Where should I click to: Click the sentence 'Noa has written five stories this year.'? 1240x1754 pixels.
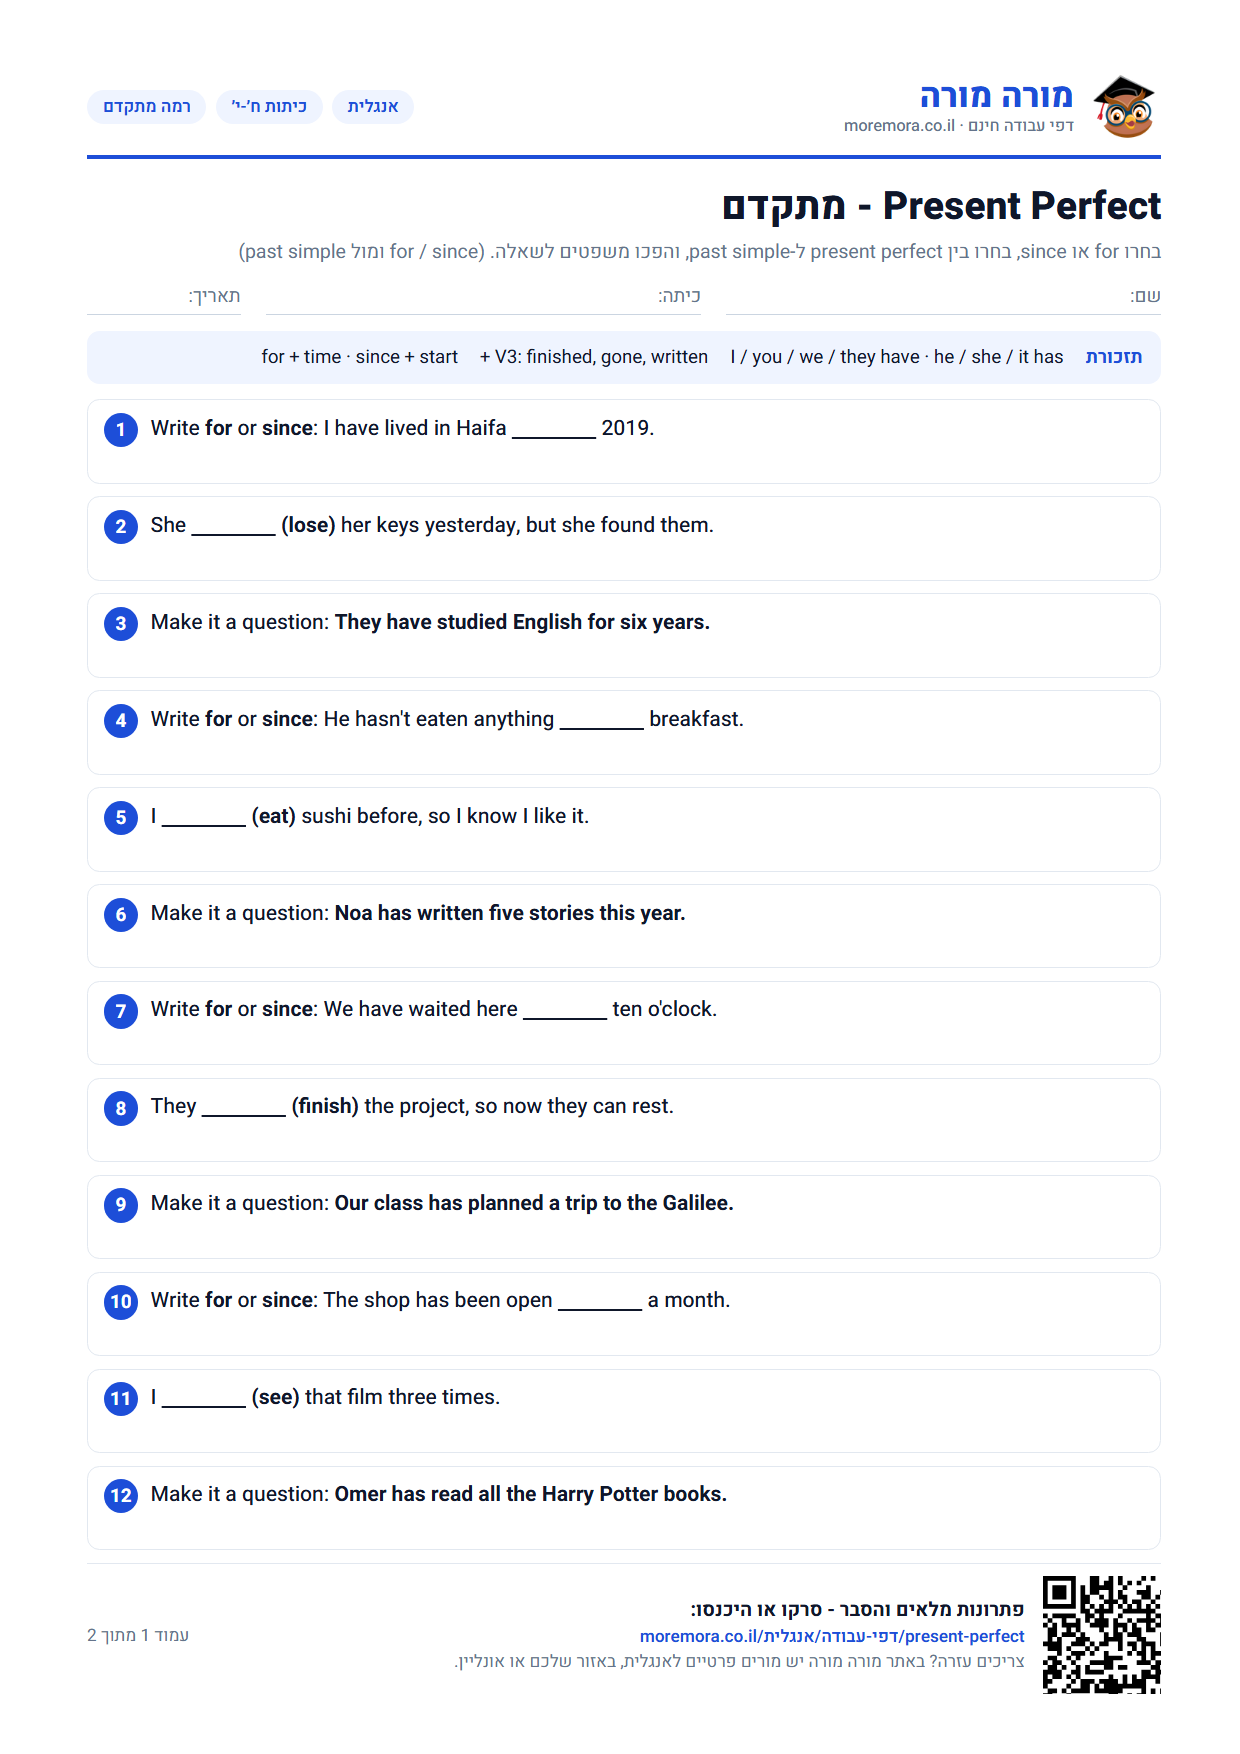point(510,913)
